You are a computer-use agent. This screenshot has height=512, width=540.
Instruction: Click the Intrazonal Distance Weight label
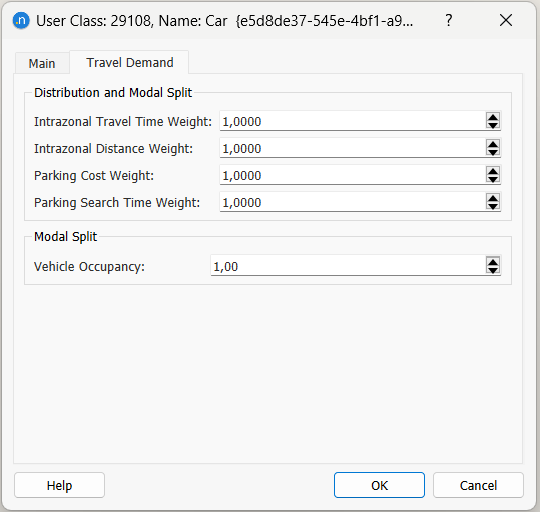point(113,149)
